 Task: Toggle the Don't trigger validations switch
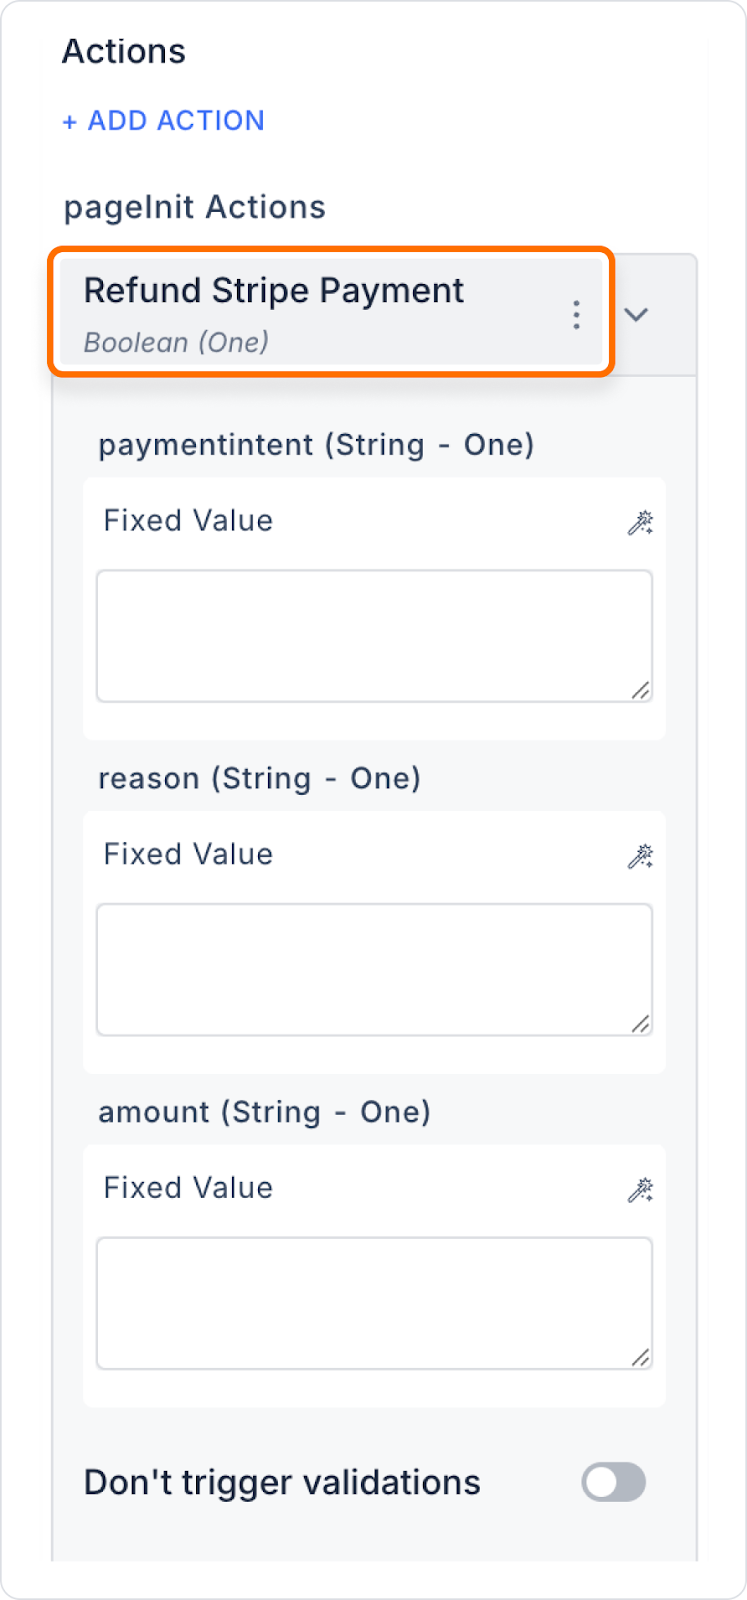[613, 1482]
